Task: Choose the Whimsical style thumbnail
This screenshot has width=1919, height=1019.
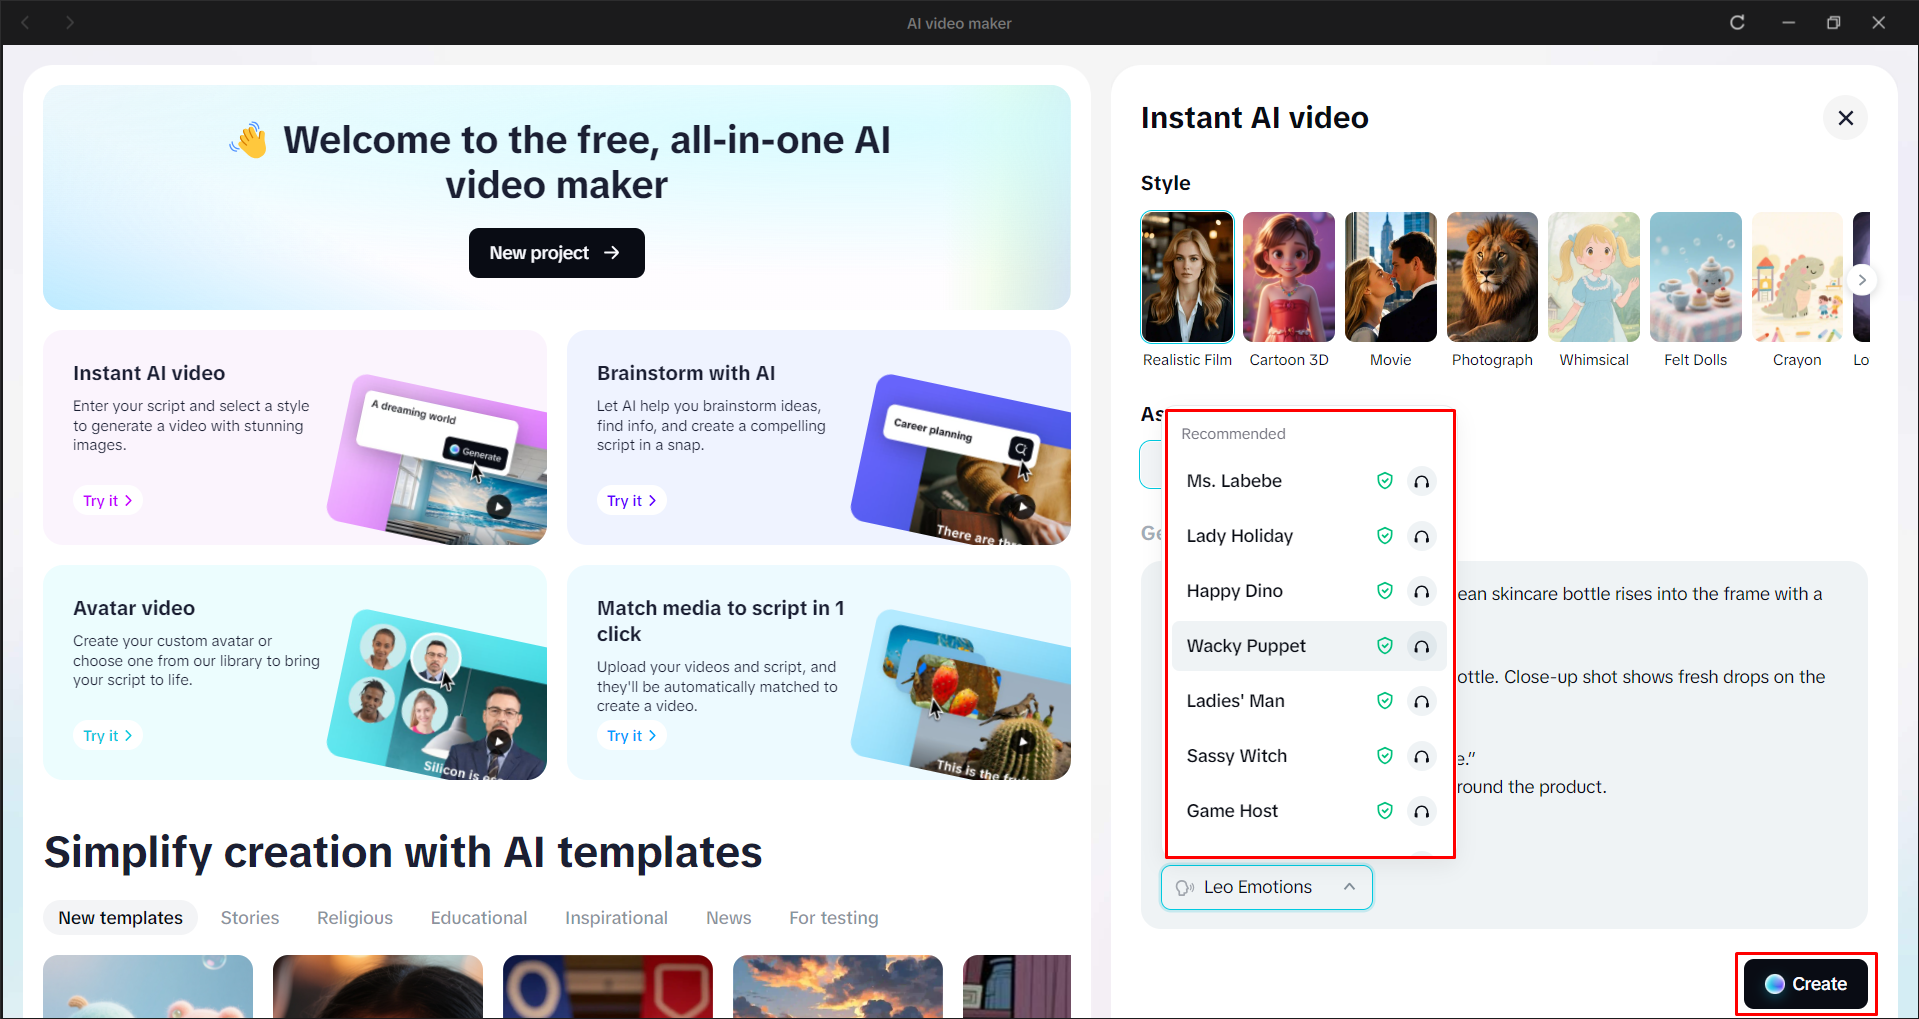Action: (1594, 277)
